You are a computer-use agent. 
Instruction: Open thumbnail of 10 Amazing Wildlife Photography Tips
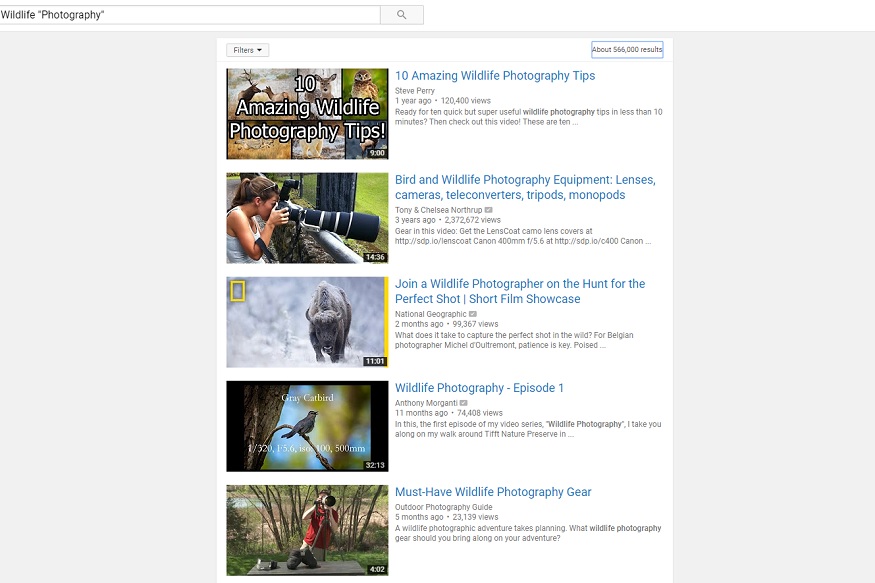pos(307,114)
